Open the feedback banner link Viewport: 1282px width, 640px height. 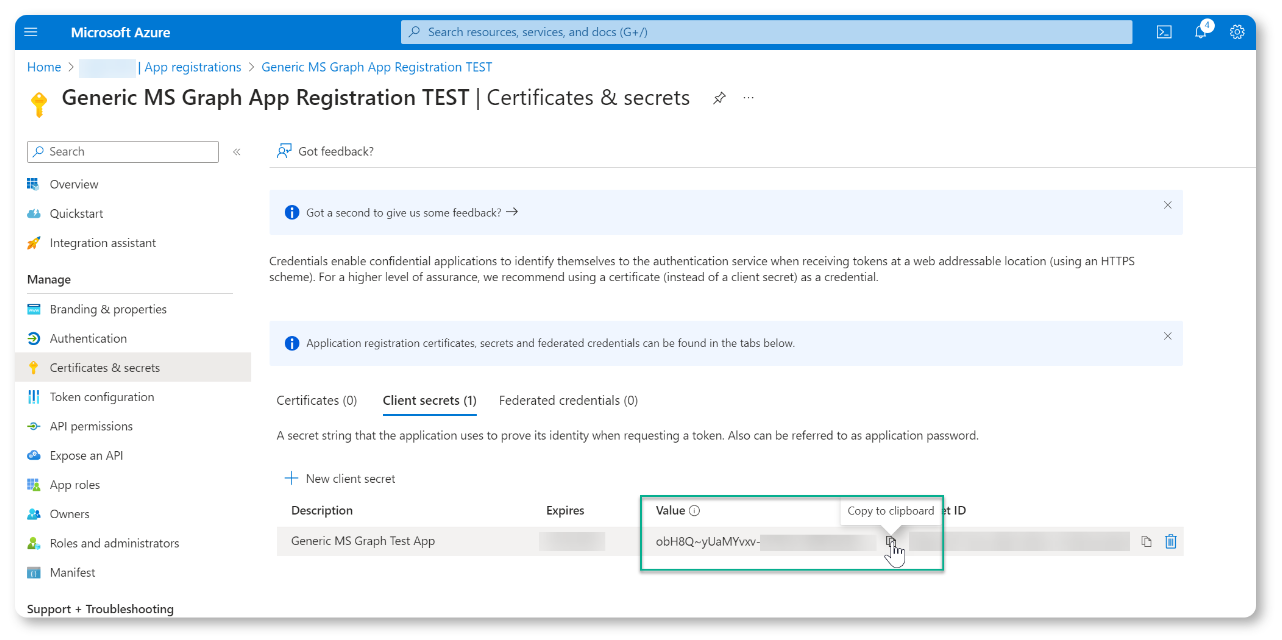[412, 212]
